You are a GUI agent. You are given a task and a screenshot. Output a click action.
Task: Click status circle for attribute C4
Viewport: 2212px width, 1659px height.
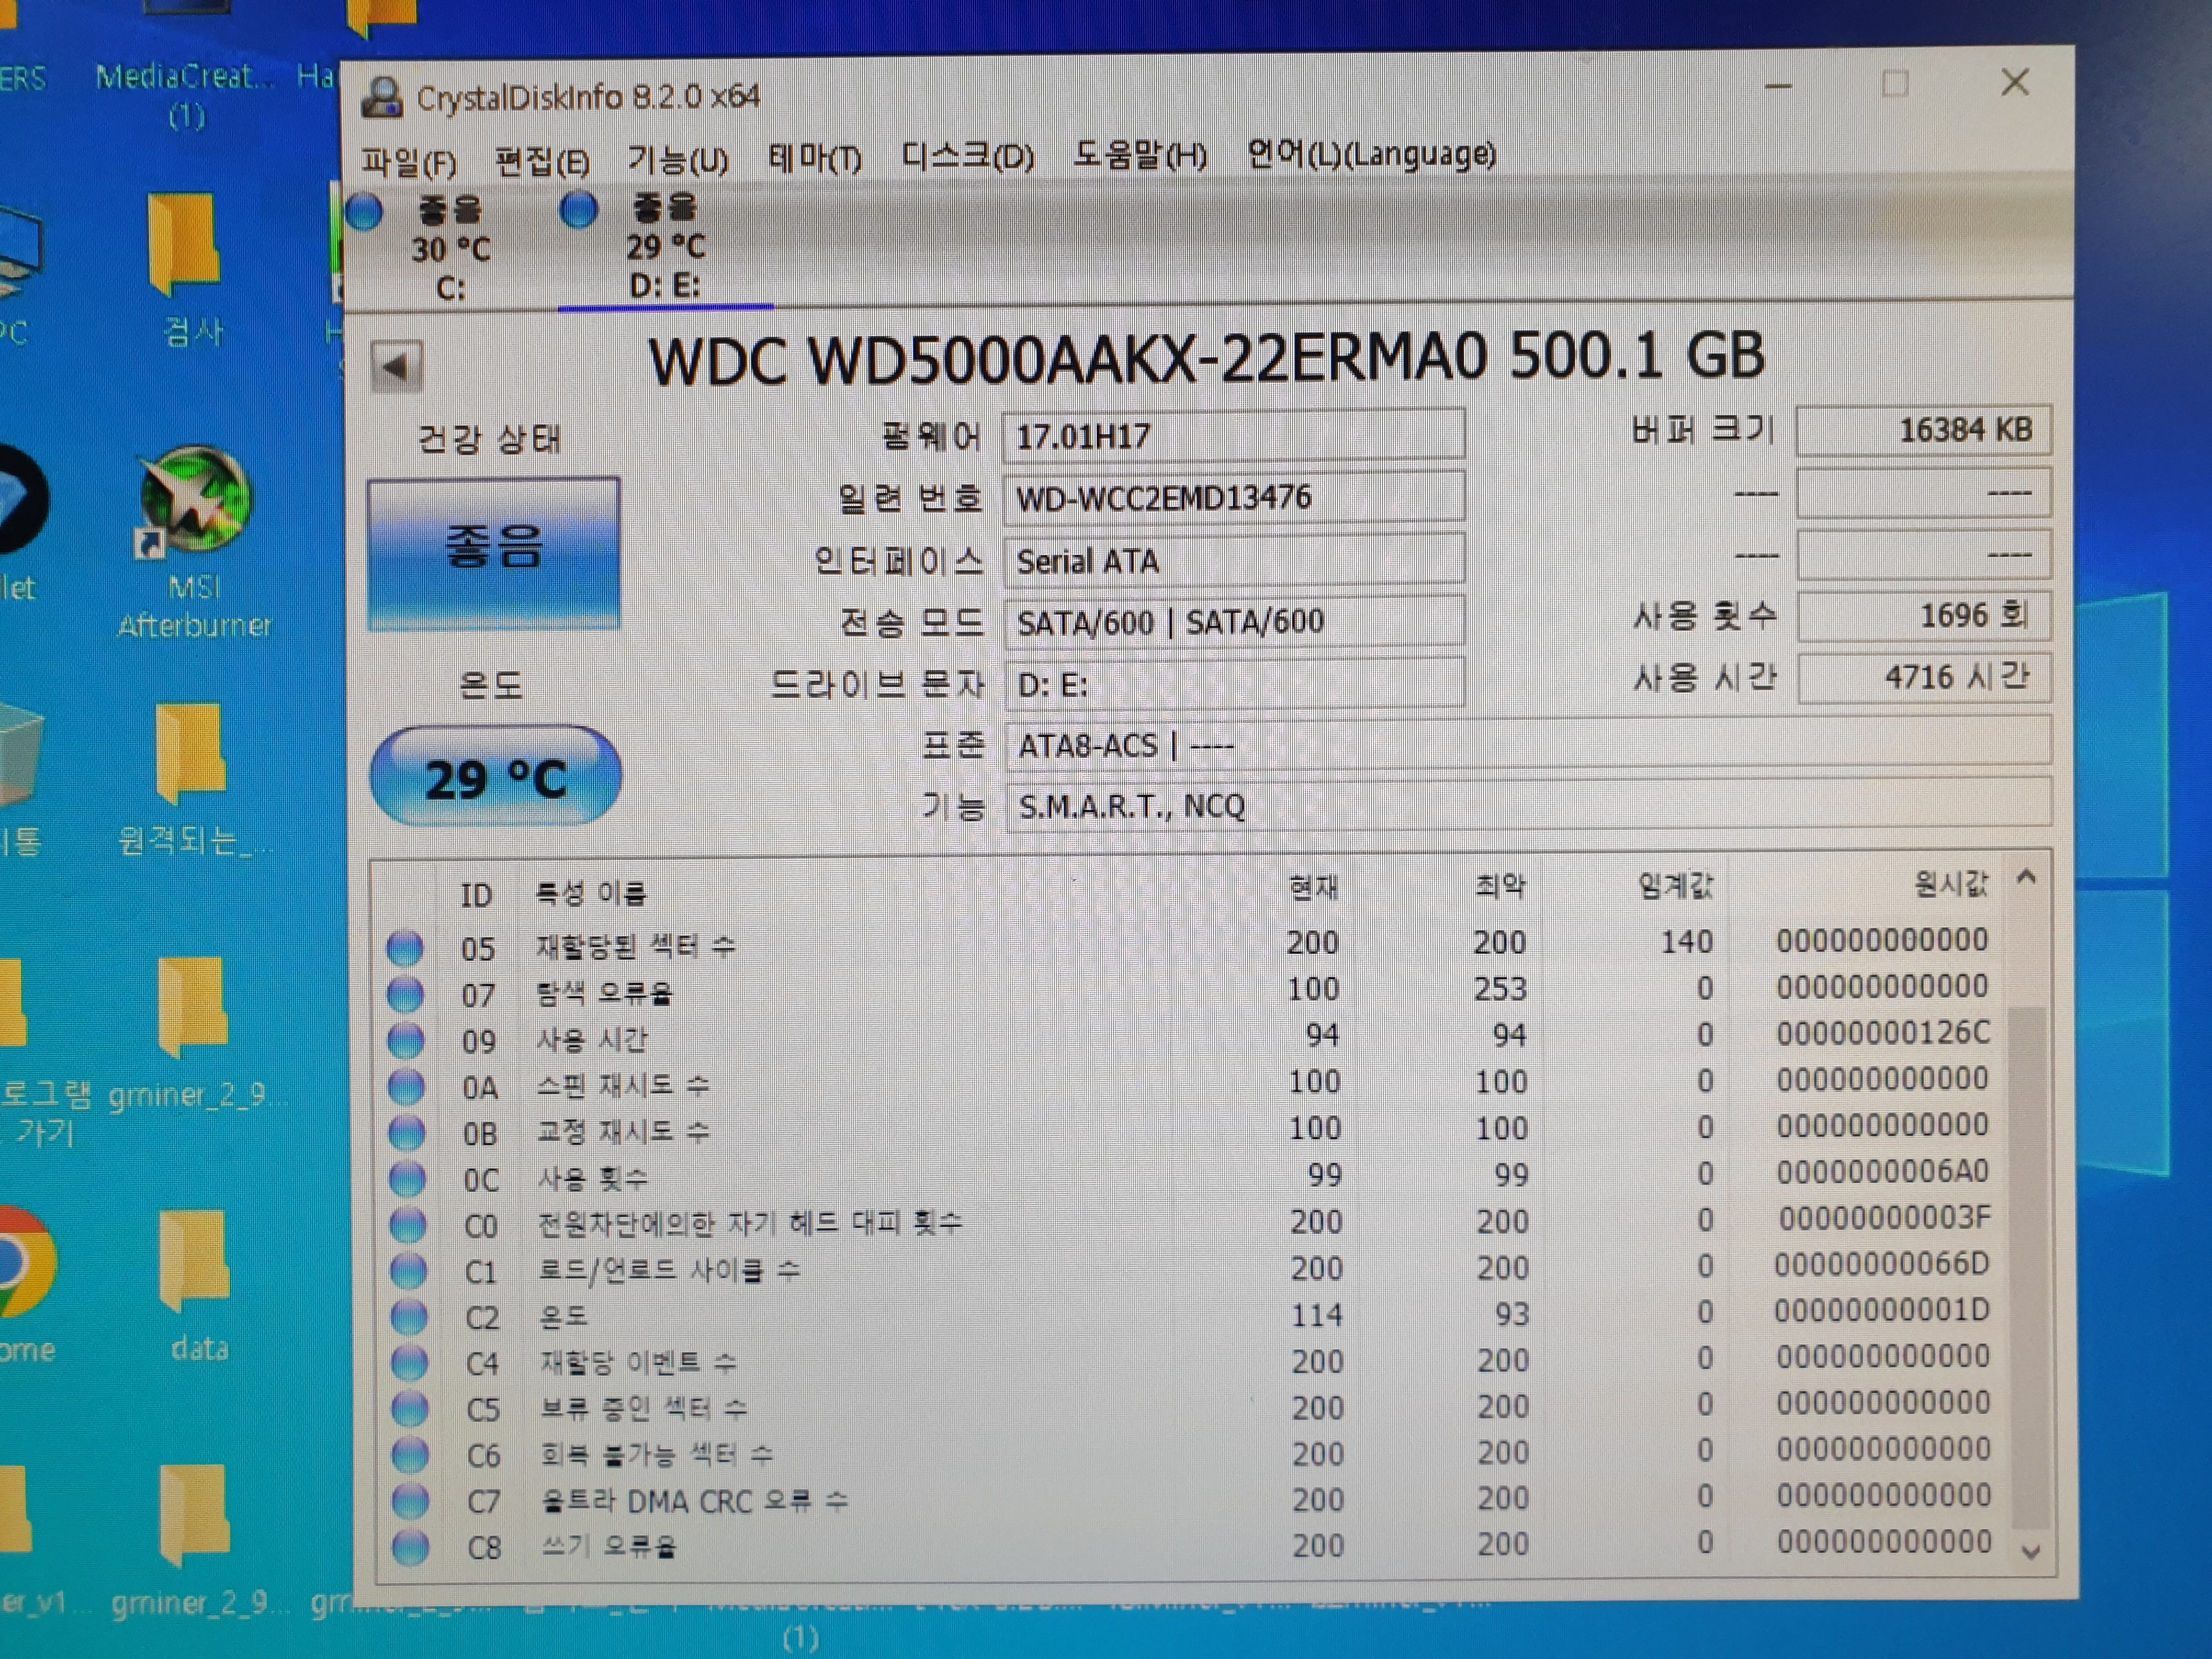[409, 1363]
